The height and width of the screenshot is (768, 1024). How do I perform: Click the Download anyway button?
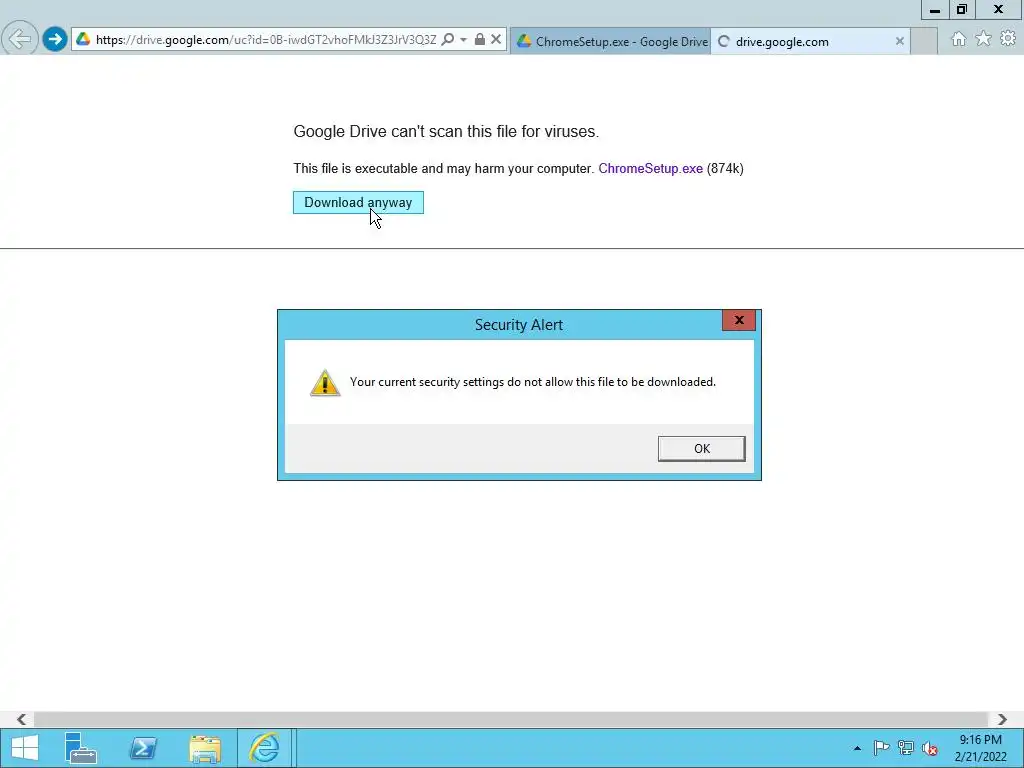click(x=358, y=202)
